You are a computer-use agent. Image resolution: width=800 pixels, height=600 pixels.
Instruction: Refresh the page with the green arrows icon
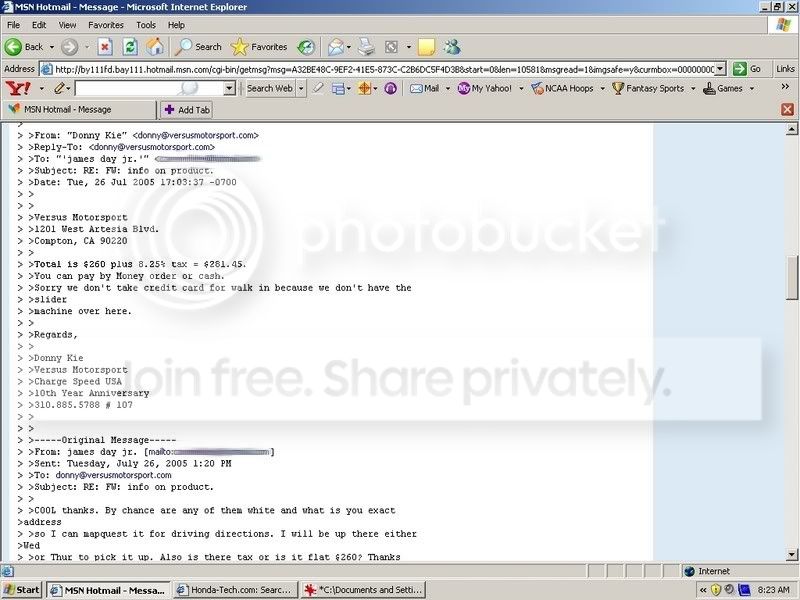point(130,47)
